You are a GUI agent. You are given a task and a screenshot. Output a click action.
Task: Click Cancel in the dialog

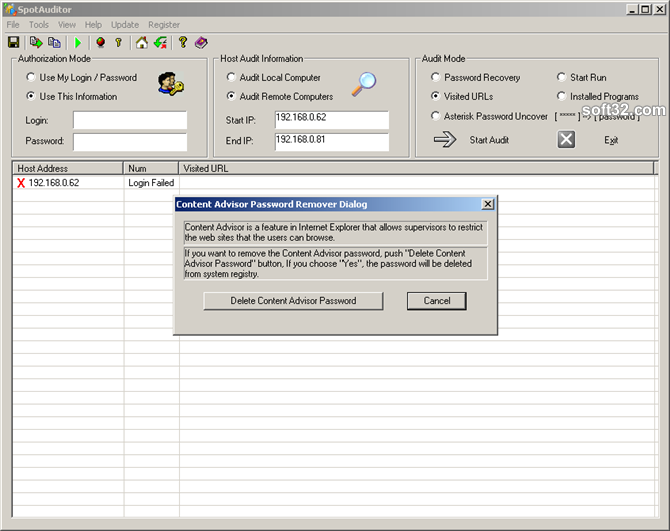pos(437,301)
